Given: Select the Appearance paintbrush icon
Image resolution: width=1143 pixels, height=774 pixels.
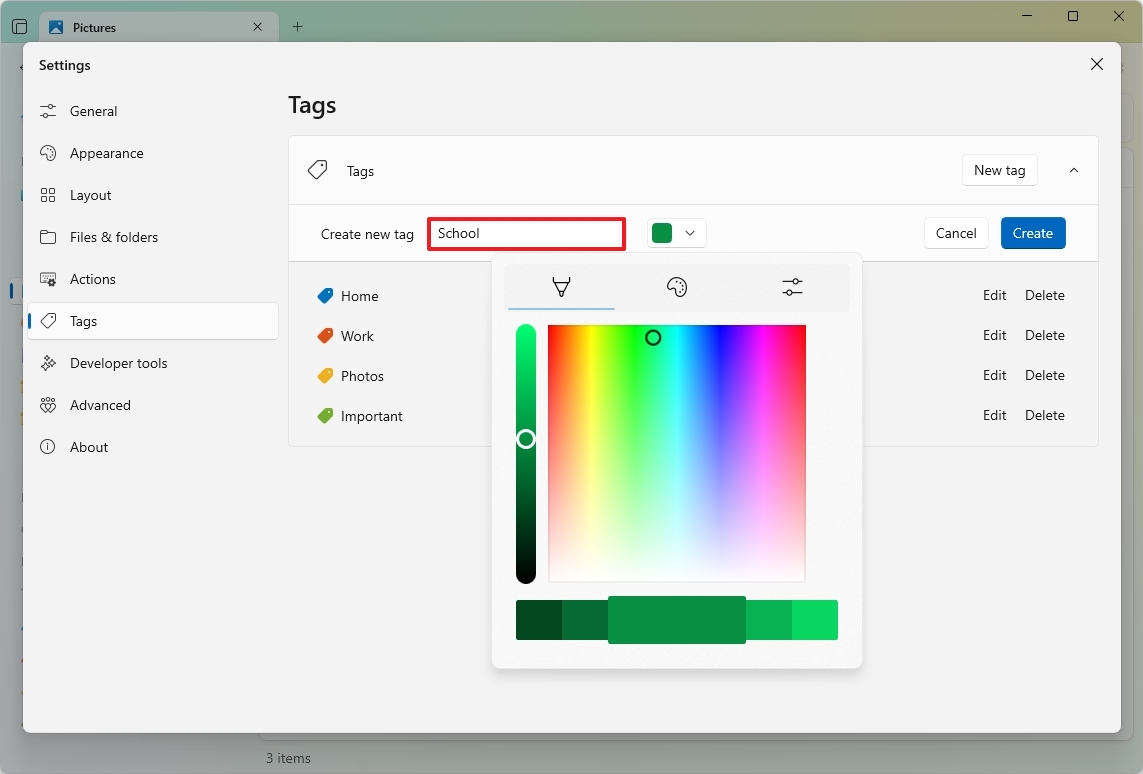Looking at the screenshot, I should point(49,153).
